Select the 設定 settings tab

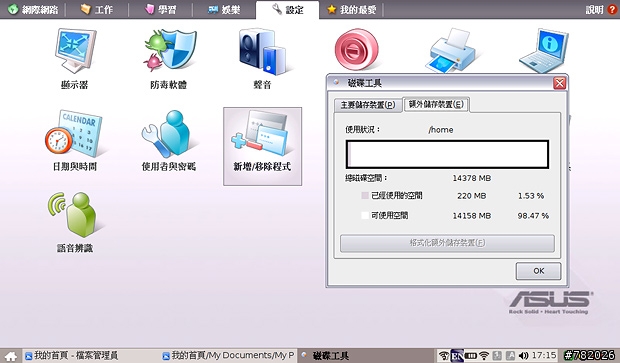click(x=287, y=9)
